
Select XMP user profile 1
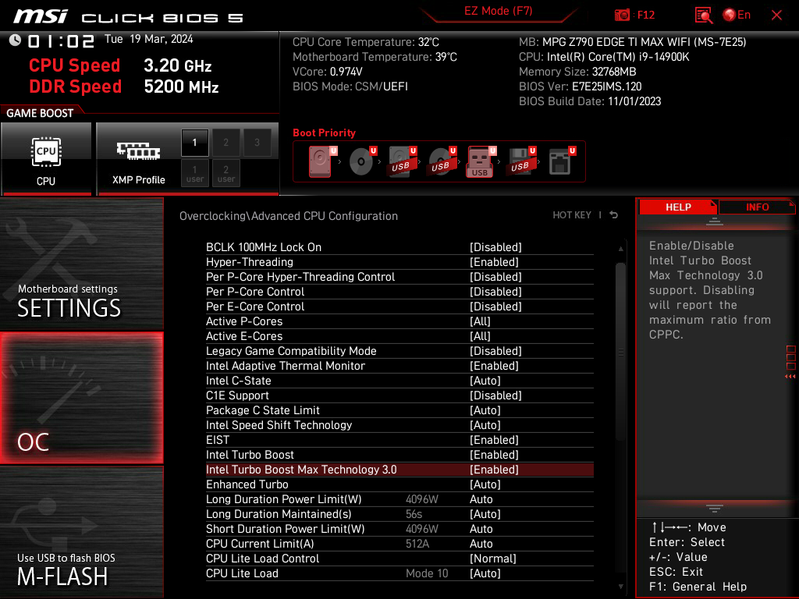[195, 173]
